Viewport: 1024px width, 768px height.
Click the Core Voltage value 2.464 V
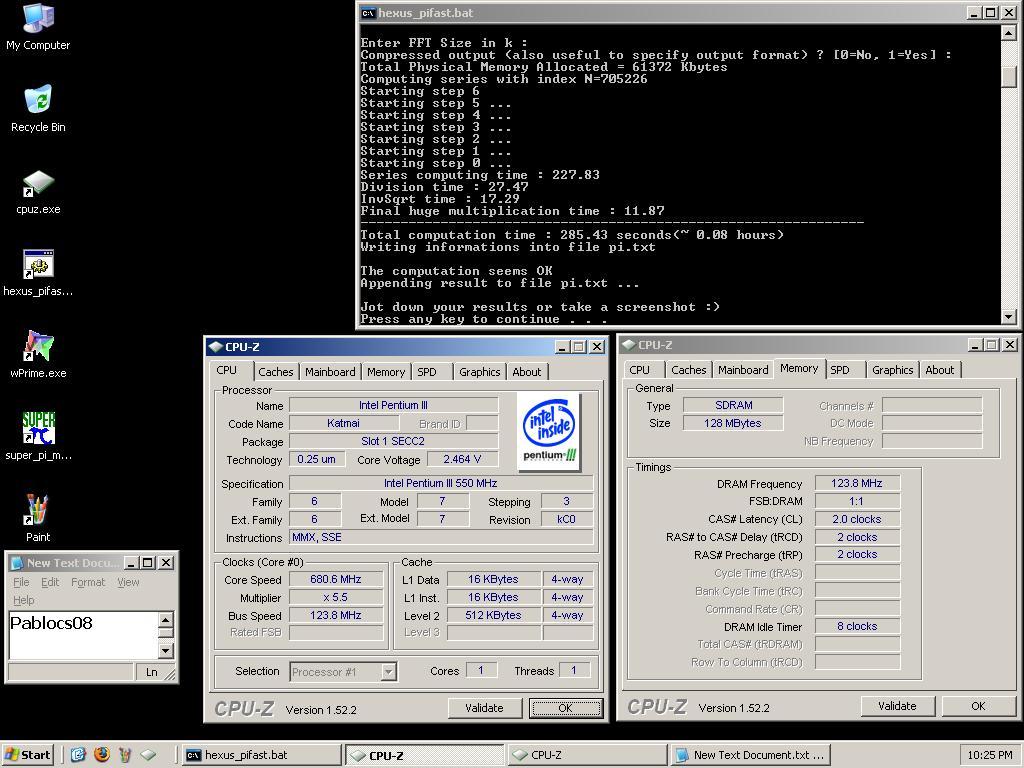click(x=462, y=460)
